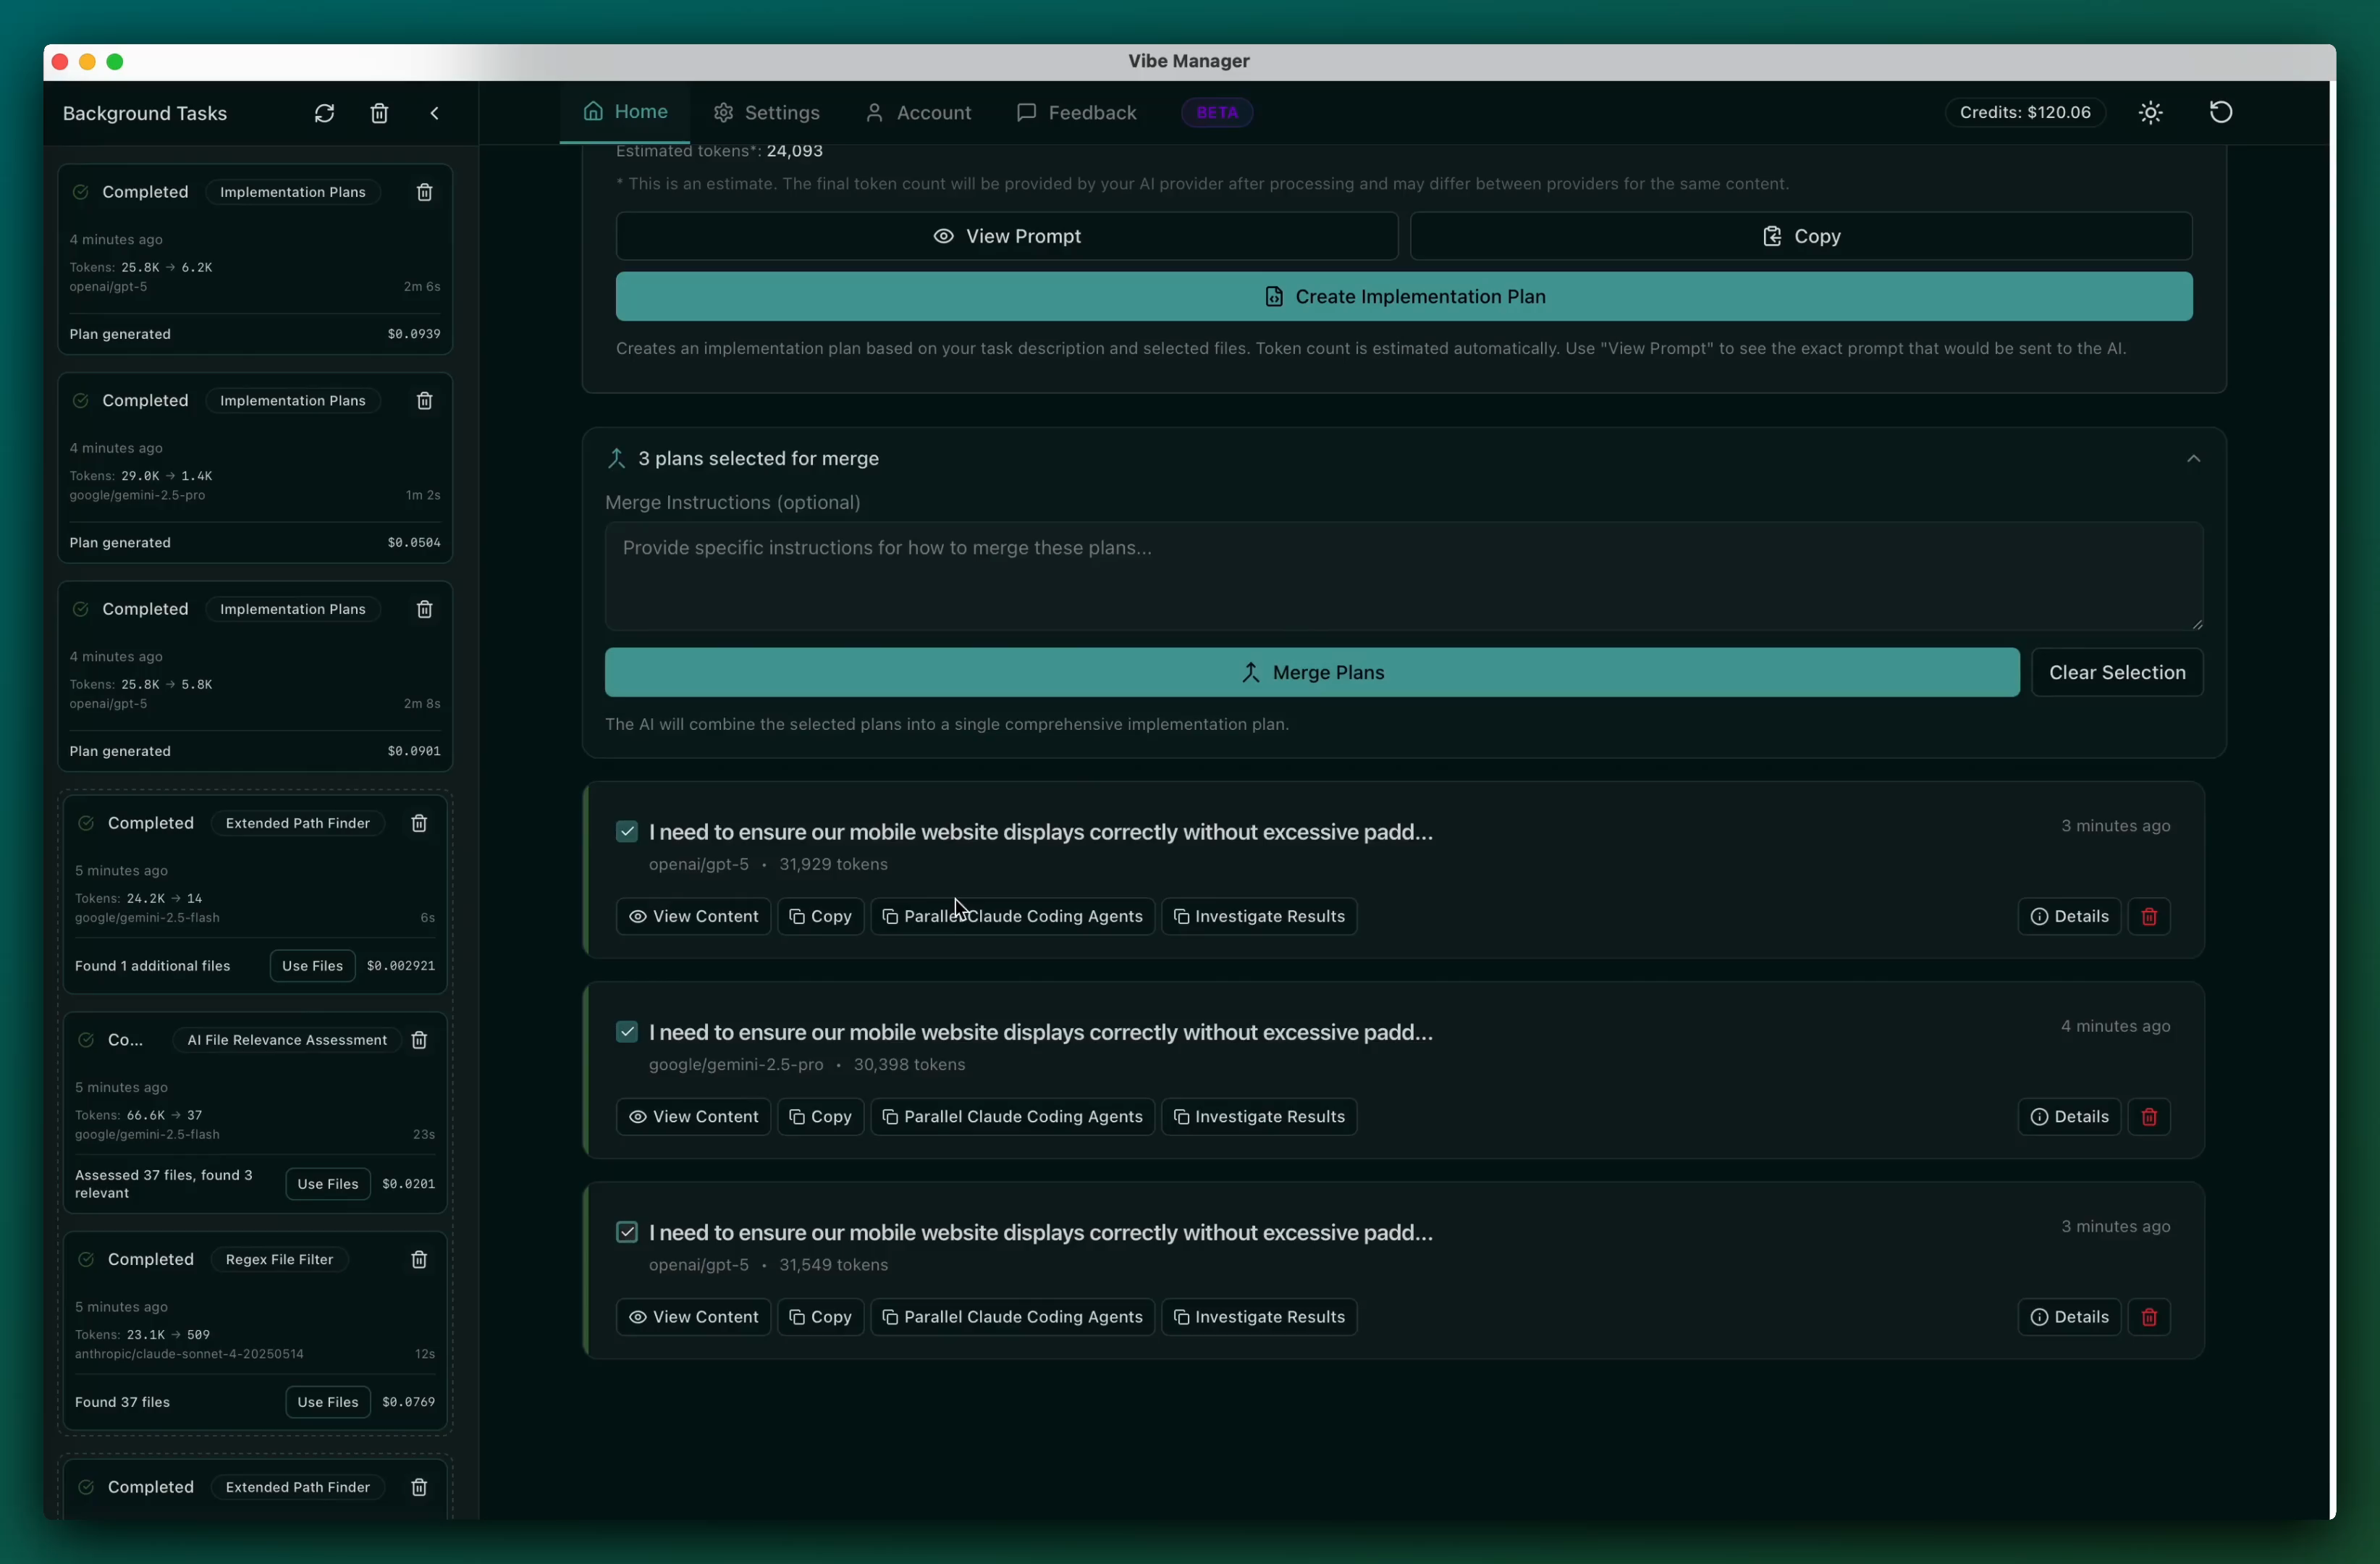Click View Prompt button

pos(1007,236)
